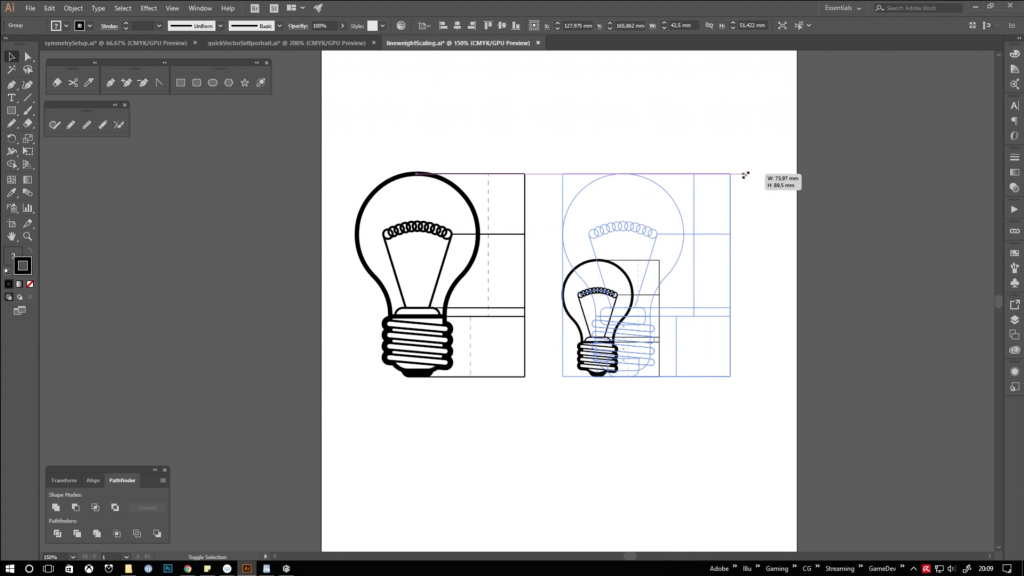Open the Align panel tab
The image size is (1024, 576).
(x=92, y=480)
